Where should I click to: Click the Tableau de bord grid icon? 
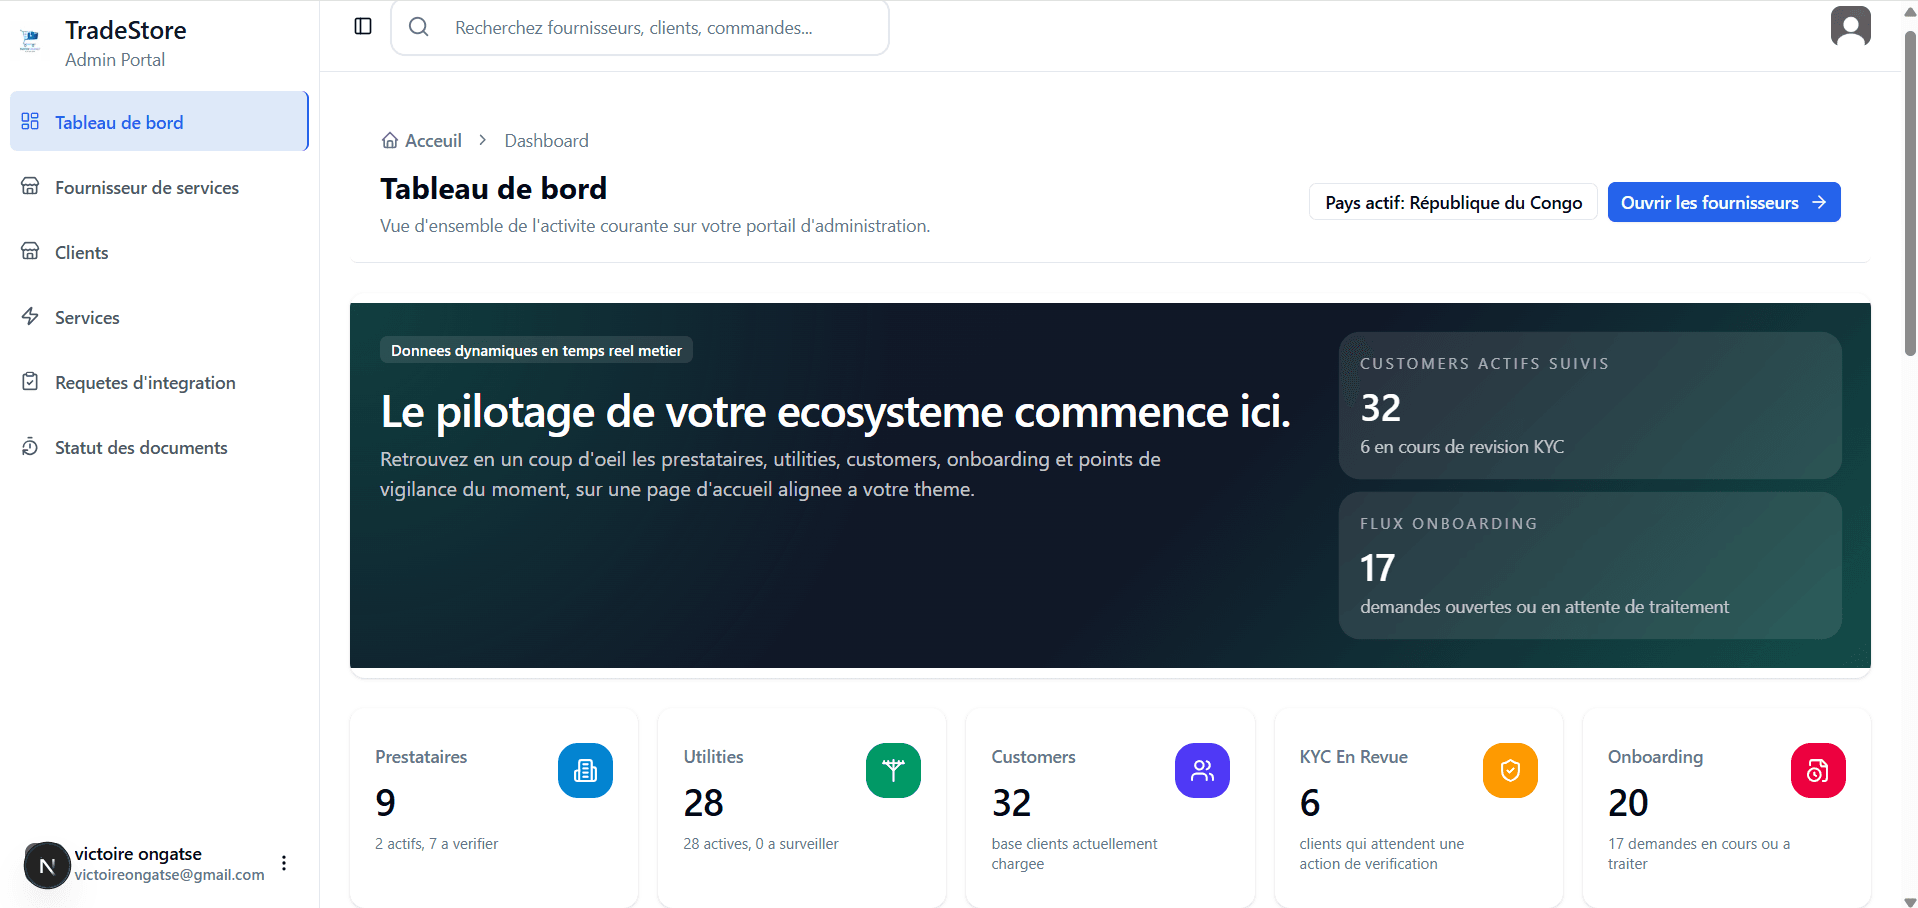(x=30, y=121)
